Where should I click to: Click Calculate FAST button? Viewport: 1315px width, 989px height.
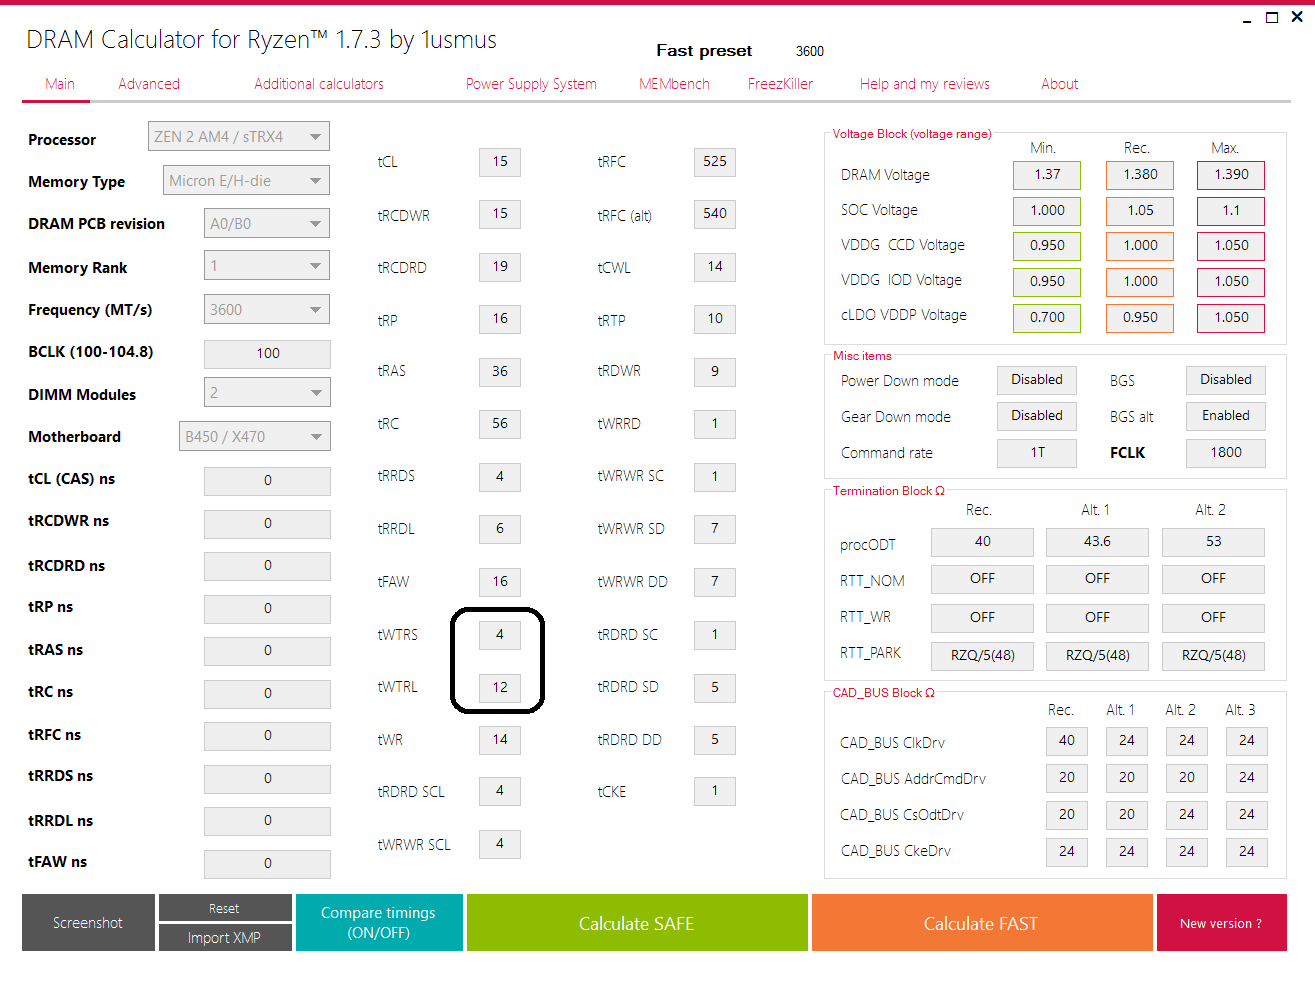coord(981,923)
